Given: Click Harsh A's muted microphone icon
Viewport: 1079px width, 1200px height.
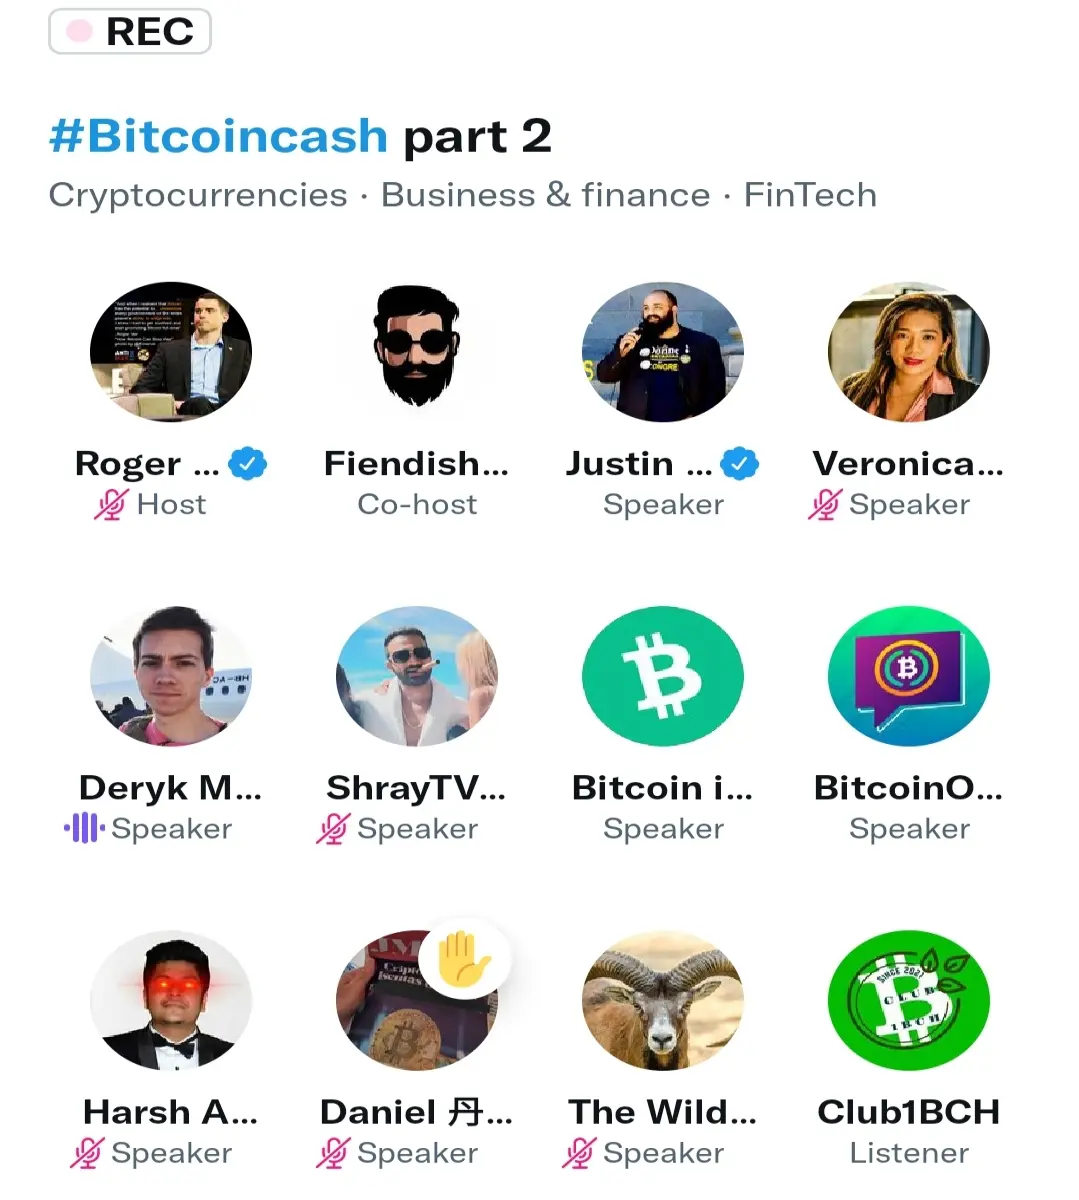Looking at the screenshot, I should [x=87, y=1152].
